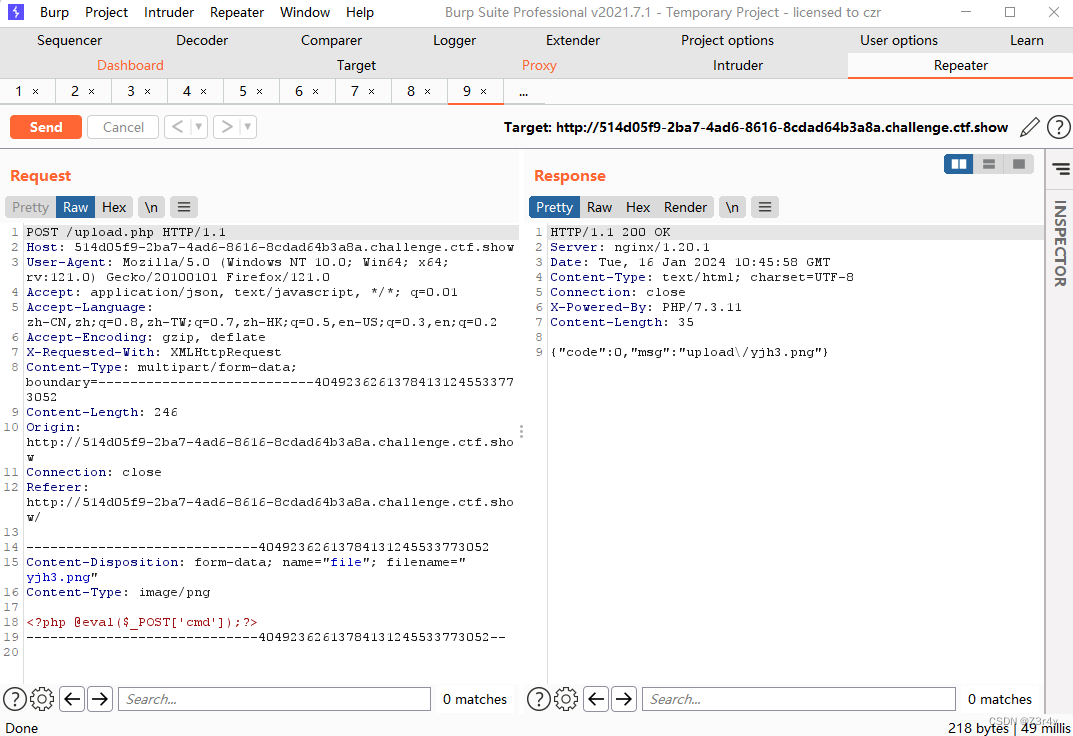Switch to the Dashboard tab
1073x736 pixels.
point(130,65)
